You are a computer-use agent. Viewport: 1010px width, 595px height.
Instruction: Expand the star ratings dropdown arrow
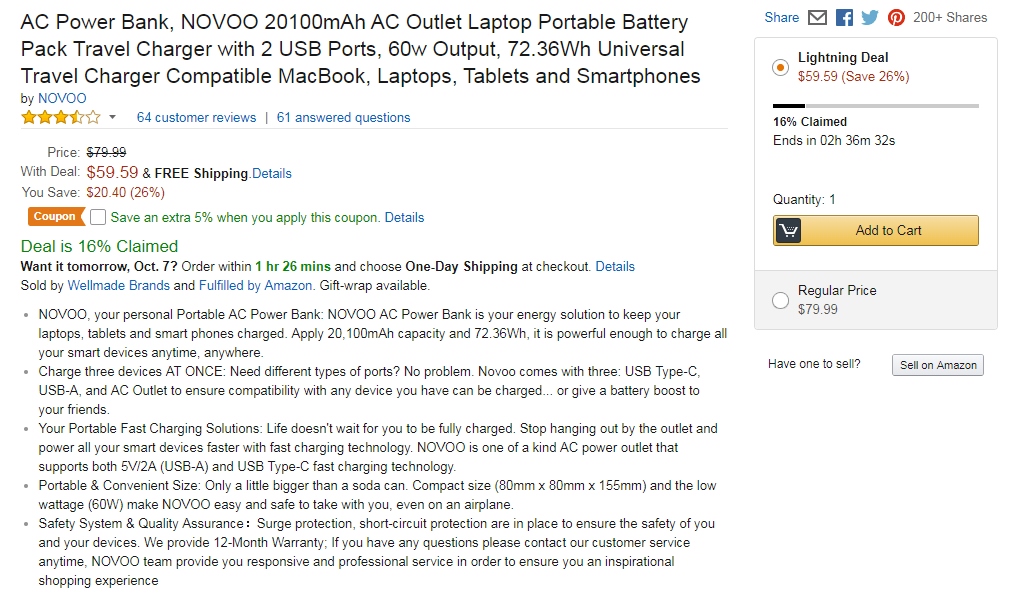112,118
